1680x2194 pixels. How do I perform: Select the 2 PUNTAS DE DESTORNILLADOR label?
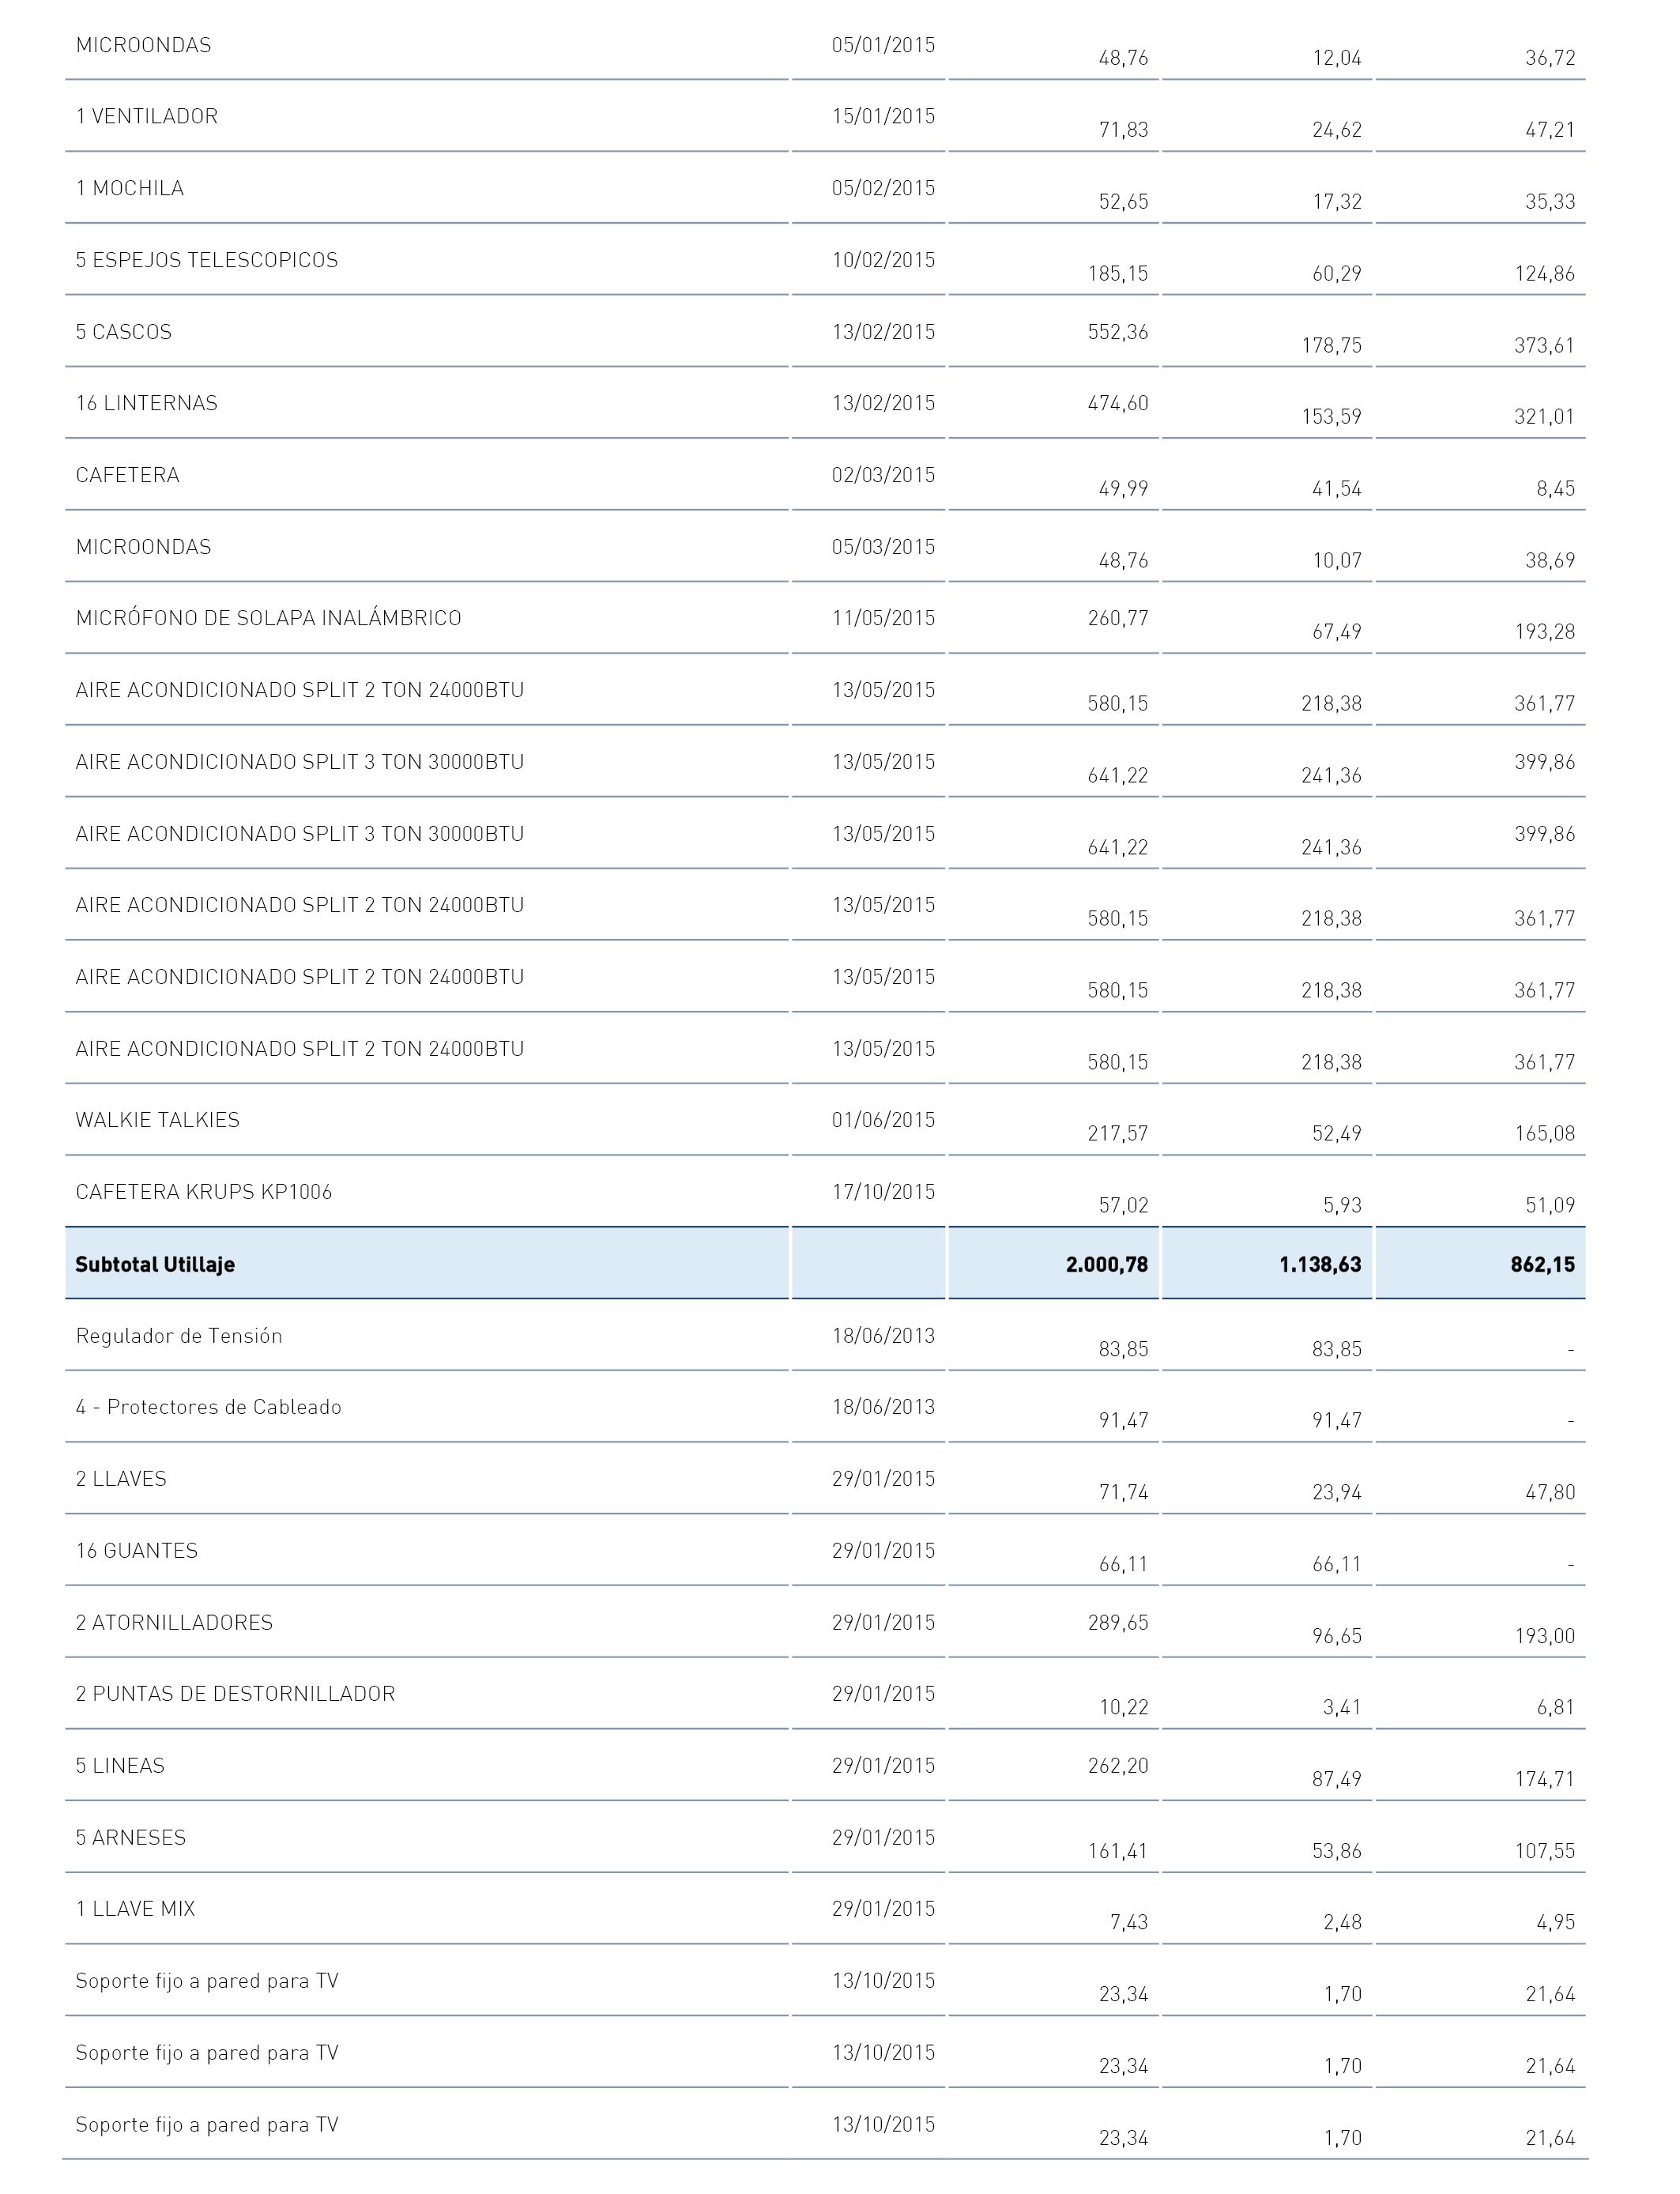[236, 1693]
